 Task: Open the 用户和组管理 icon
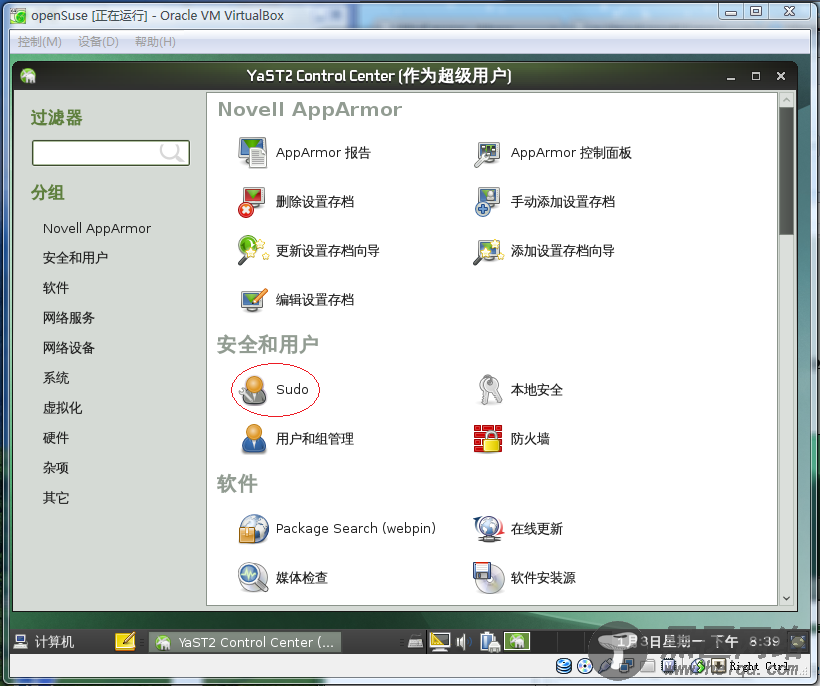(x=254, y=439)
